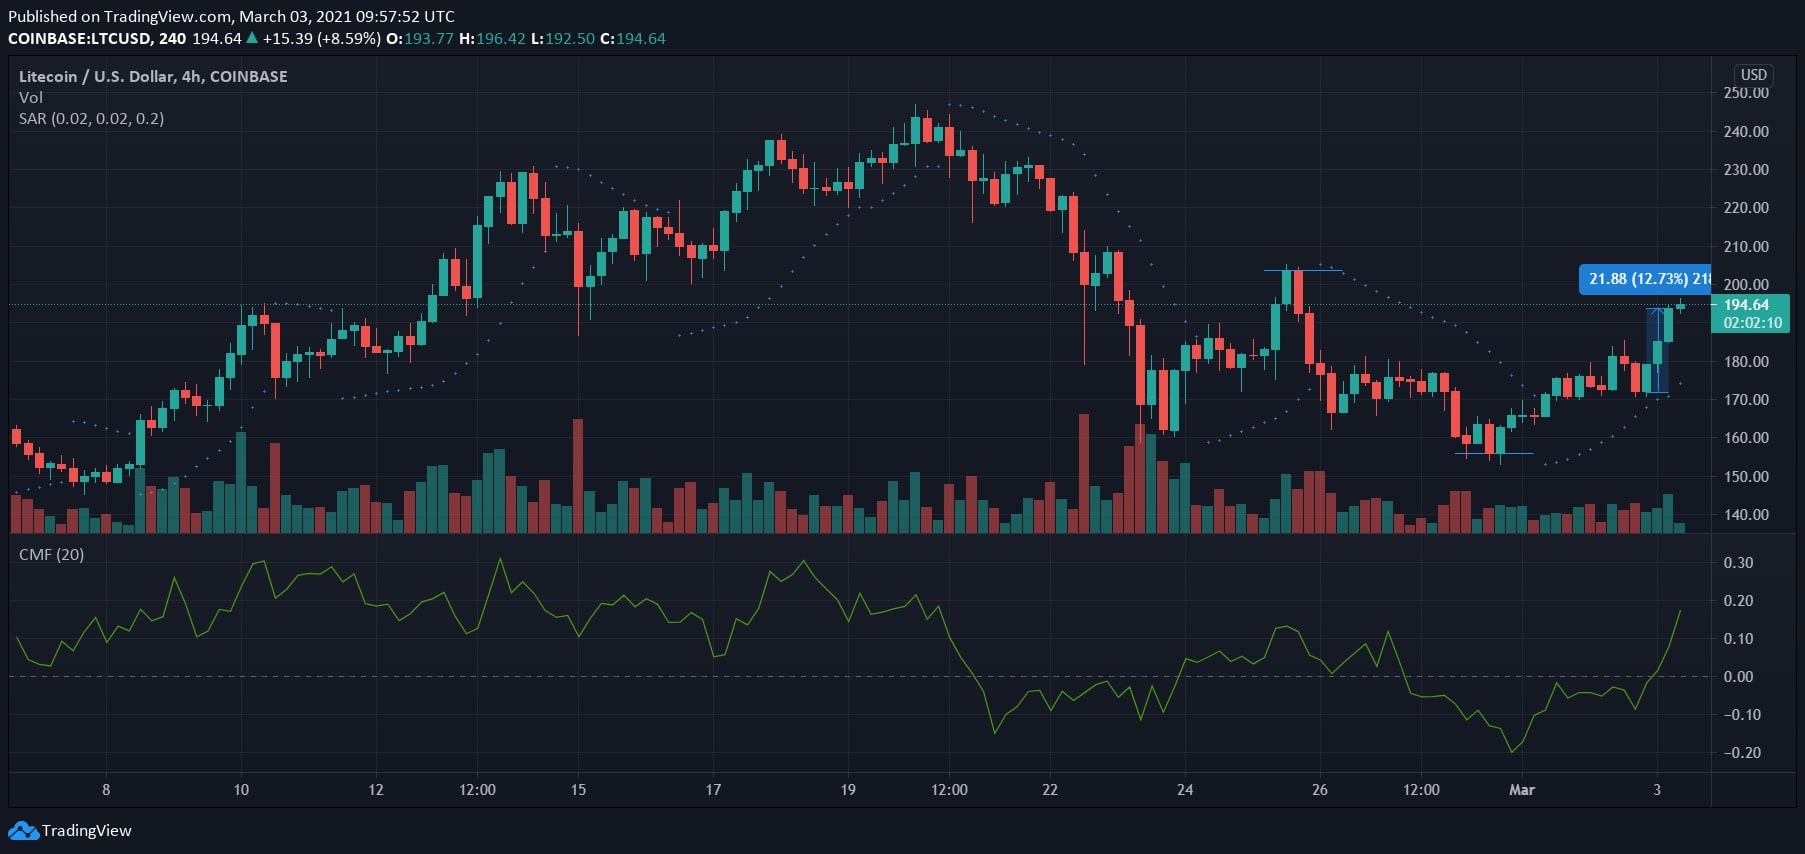
Task: Click the 170.00 price axis label
Action: 1746,399
